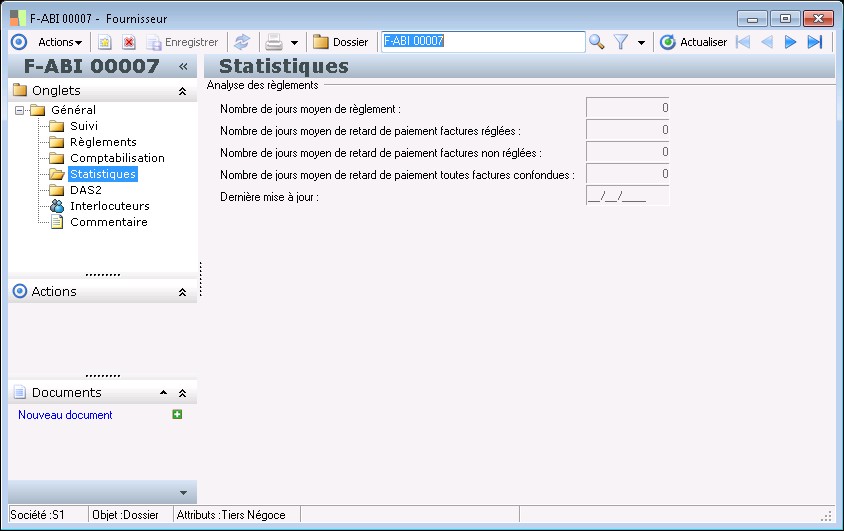Click the Attributs :Tiers Négoce status entry
Viewport: 844px width, 531px height.
(x=231, y=515)
